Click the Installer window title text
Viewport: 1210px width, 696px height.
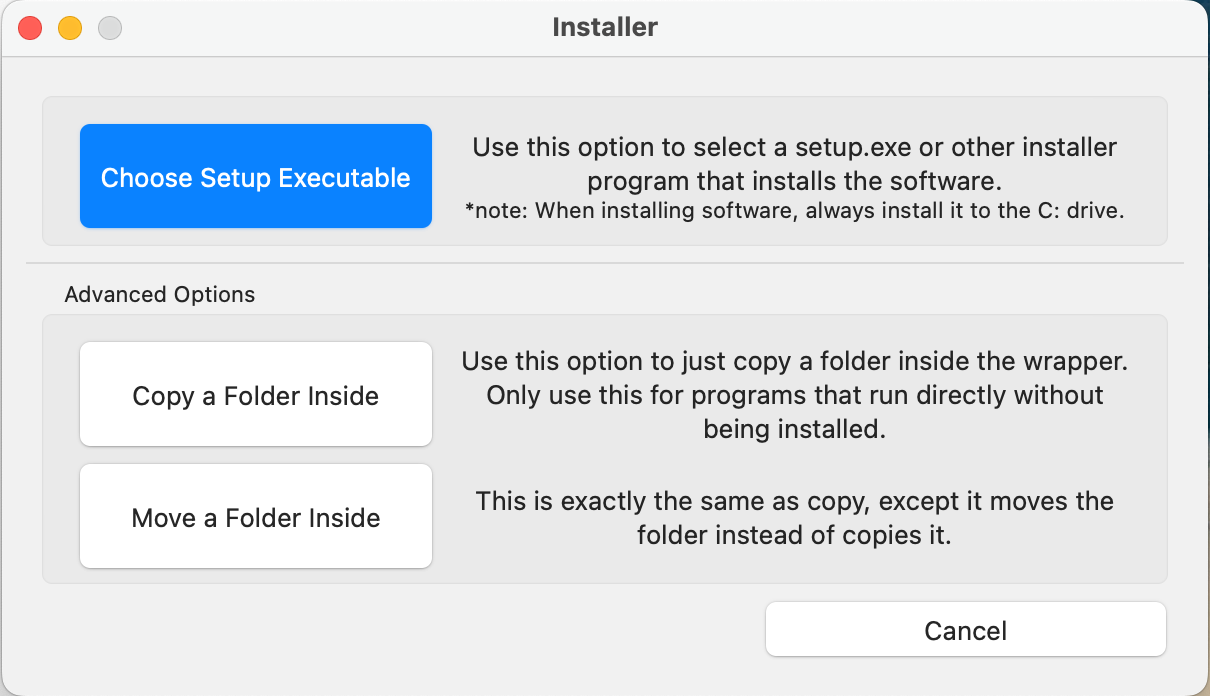coord(604,27)
